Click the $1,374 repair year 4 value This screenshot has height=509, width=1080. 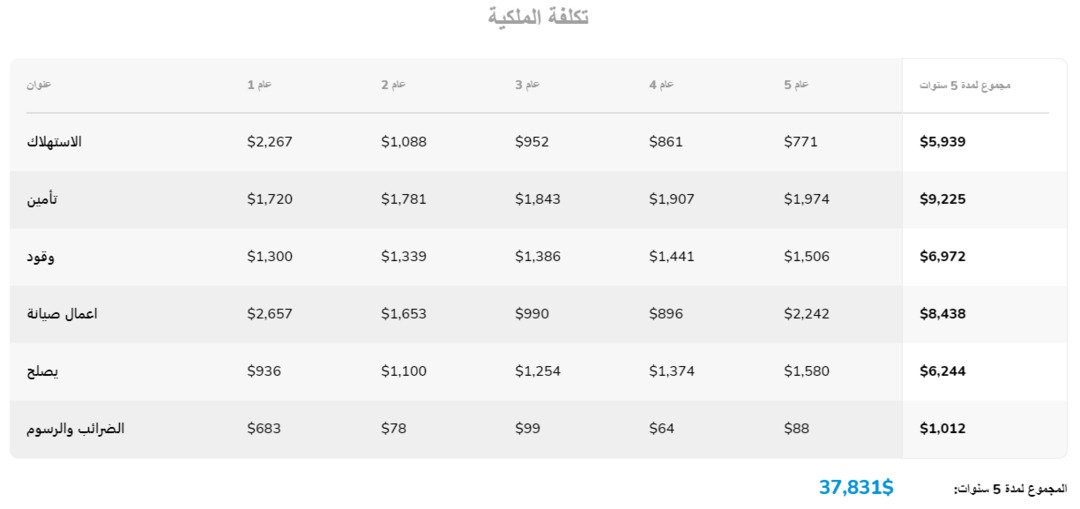(x=672, y=371)
